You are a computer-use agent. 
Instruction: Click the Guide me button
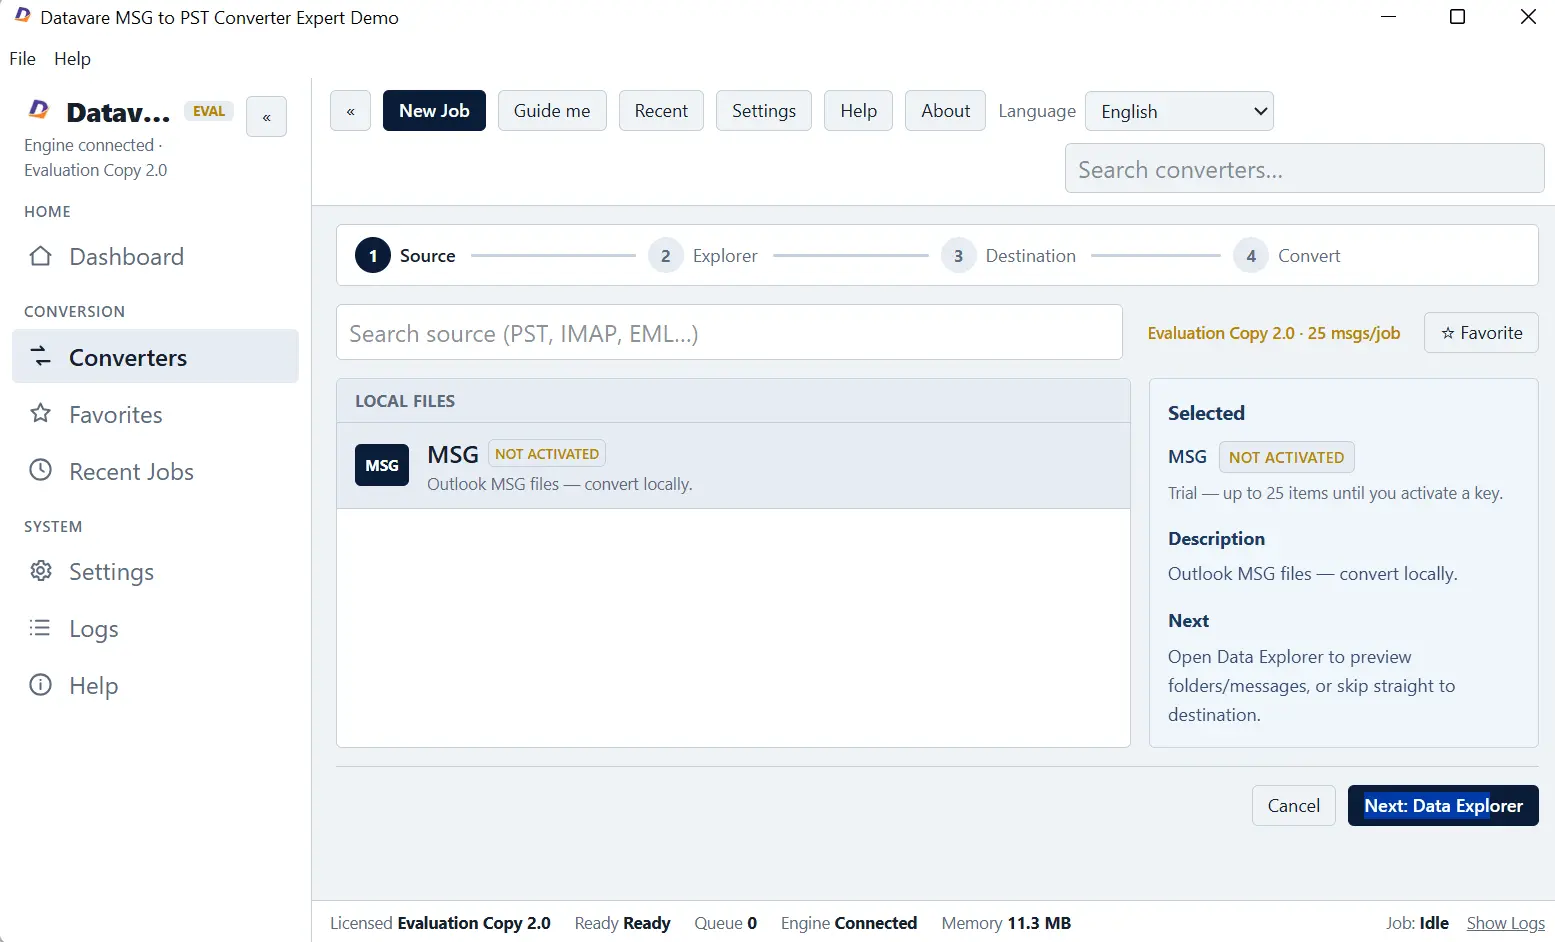pyautogui.click(x=552, y=111)
